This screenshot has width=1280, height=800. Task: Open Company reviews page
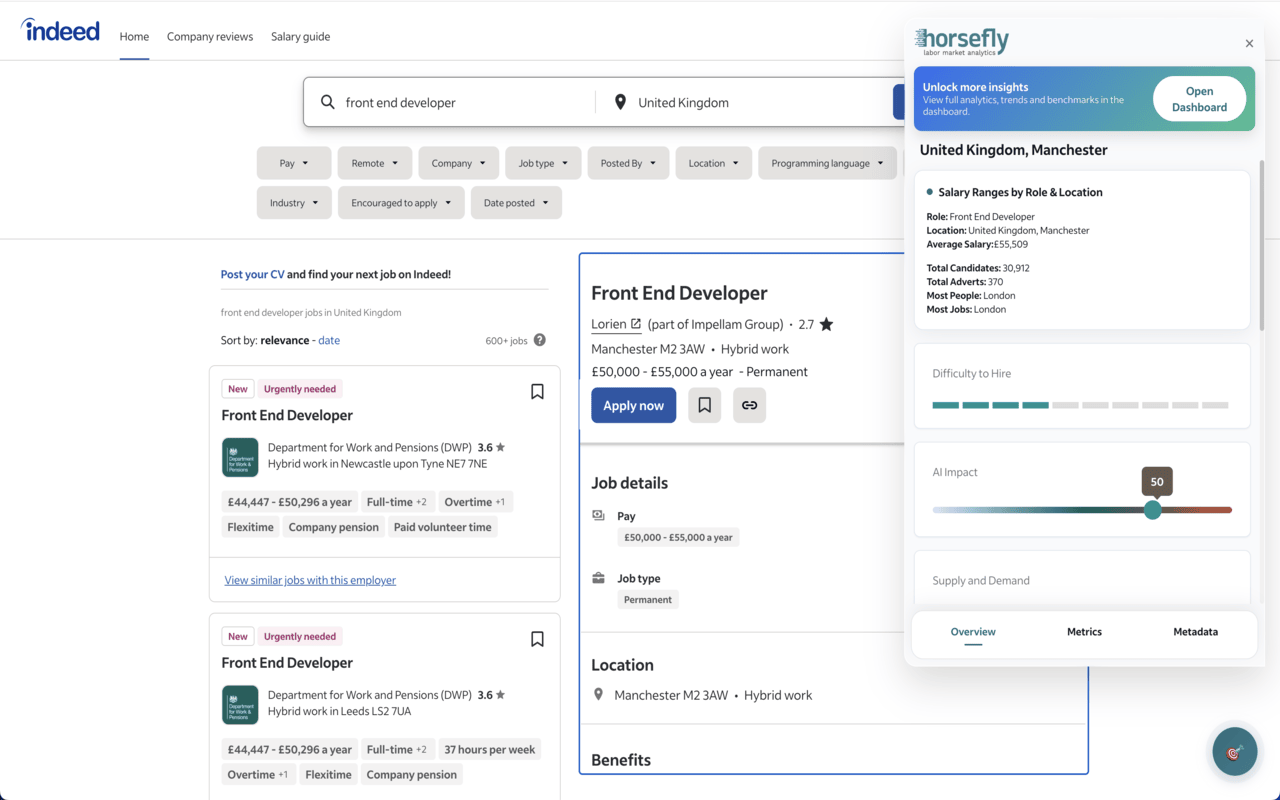pyautogui.click(x=210, y=37)
